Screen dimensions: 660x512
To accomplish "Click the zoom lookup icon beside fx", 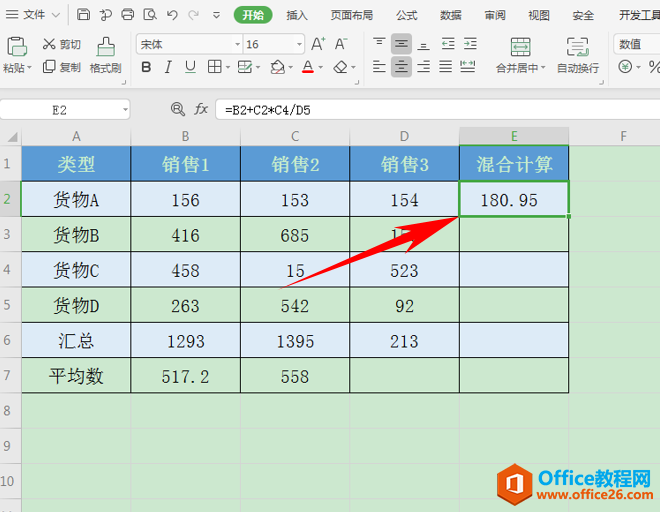I will coord(178,109).
